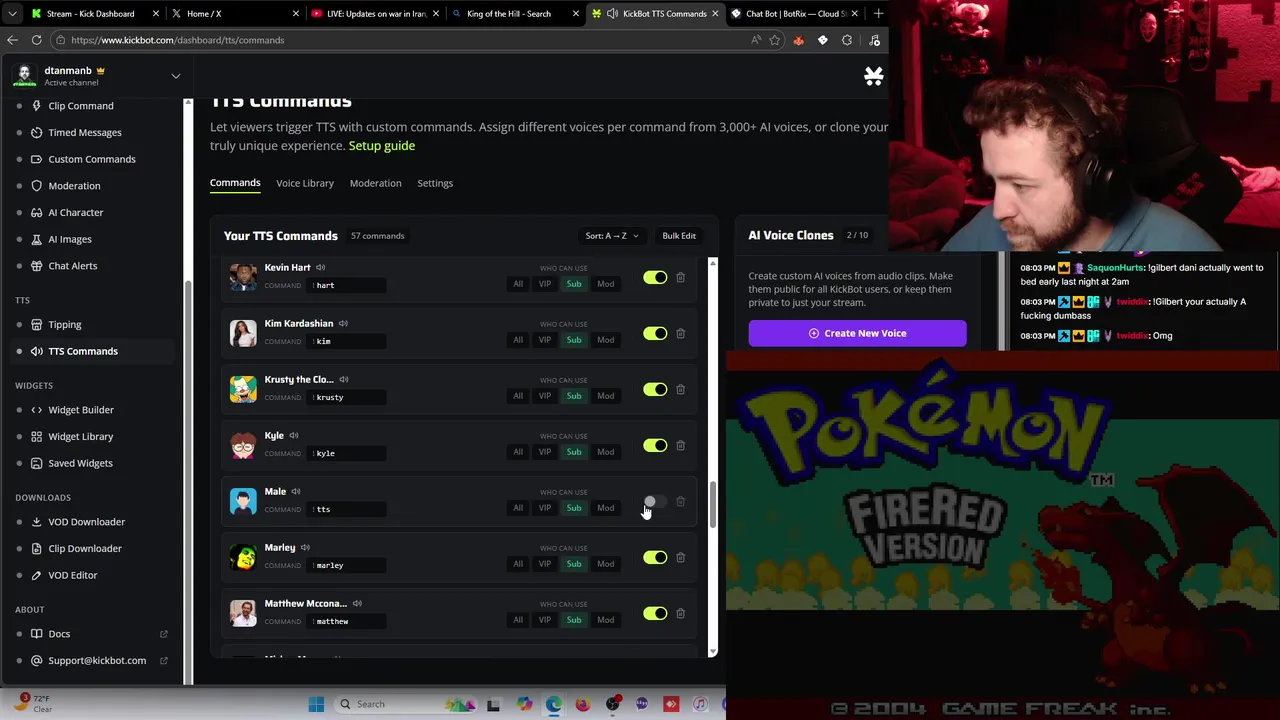This screenshot has width=1280, height=720.
Task: Open AI Images in sidebar
Action: [x=70, y=239]
